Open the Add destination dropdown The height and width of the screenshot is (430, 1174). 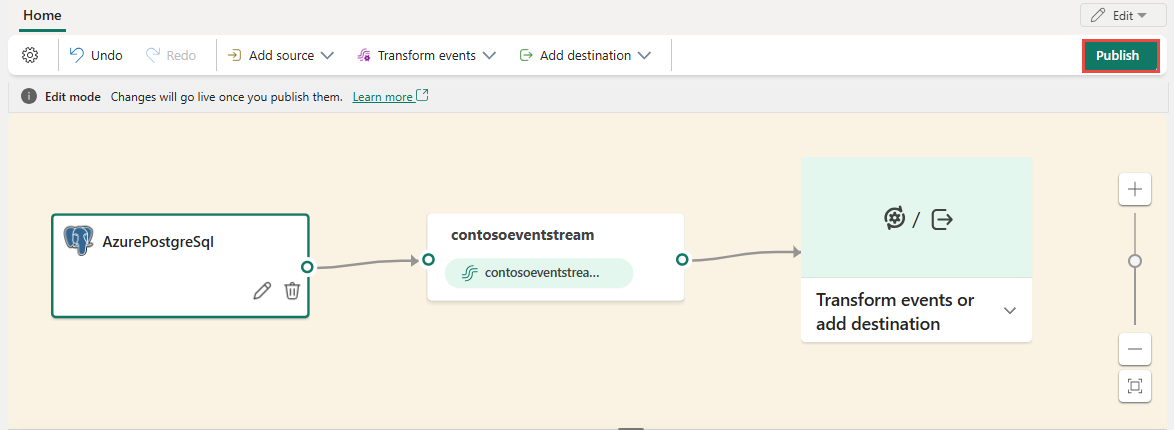[x=585, y=55]
